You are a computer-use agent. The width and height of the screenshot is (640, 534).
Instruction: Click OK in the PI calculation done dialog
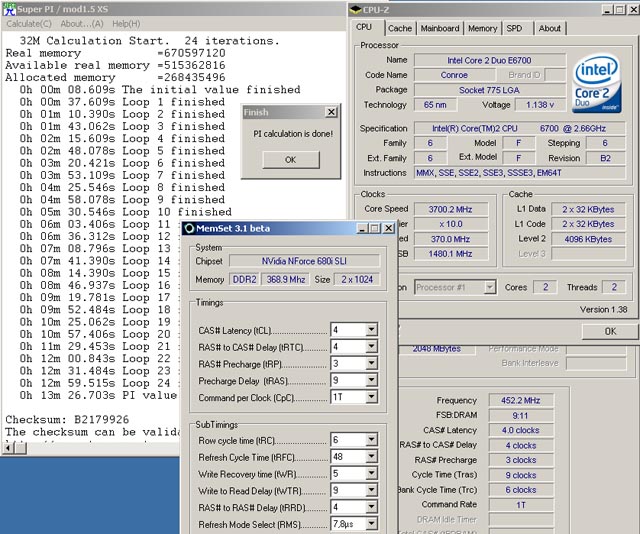(291, 160)
